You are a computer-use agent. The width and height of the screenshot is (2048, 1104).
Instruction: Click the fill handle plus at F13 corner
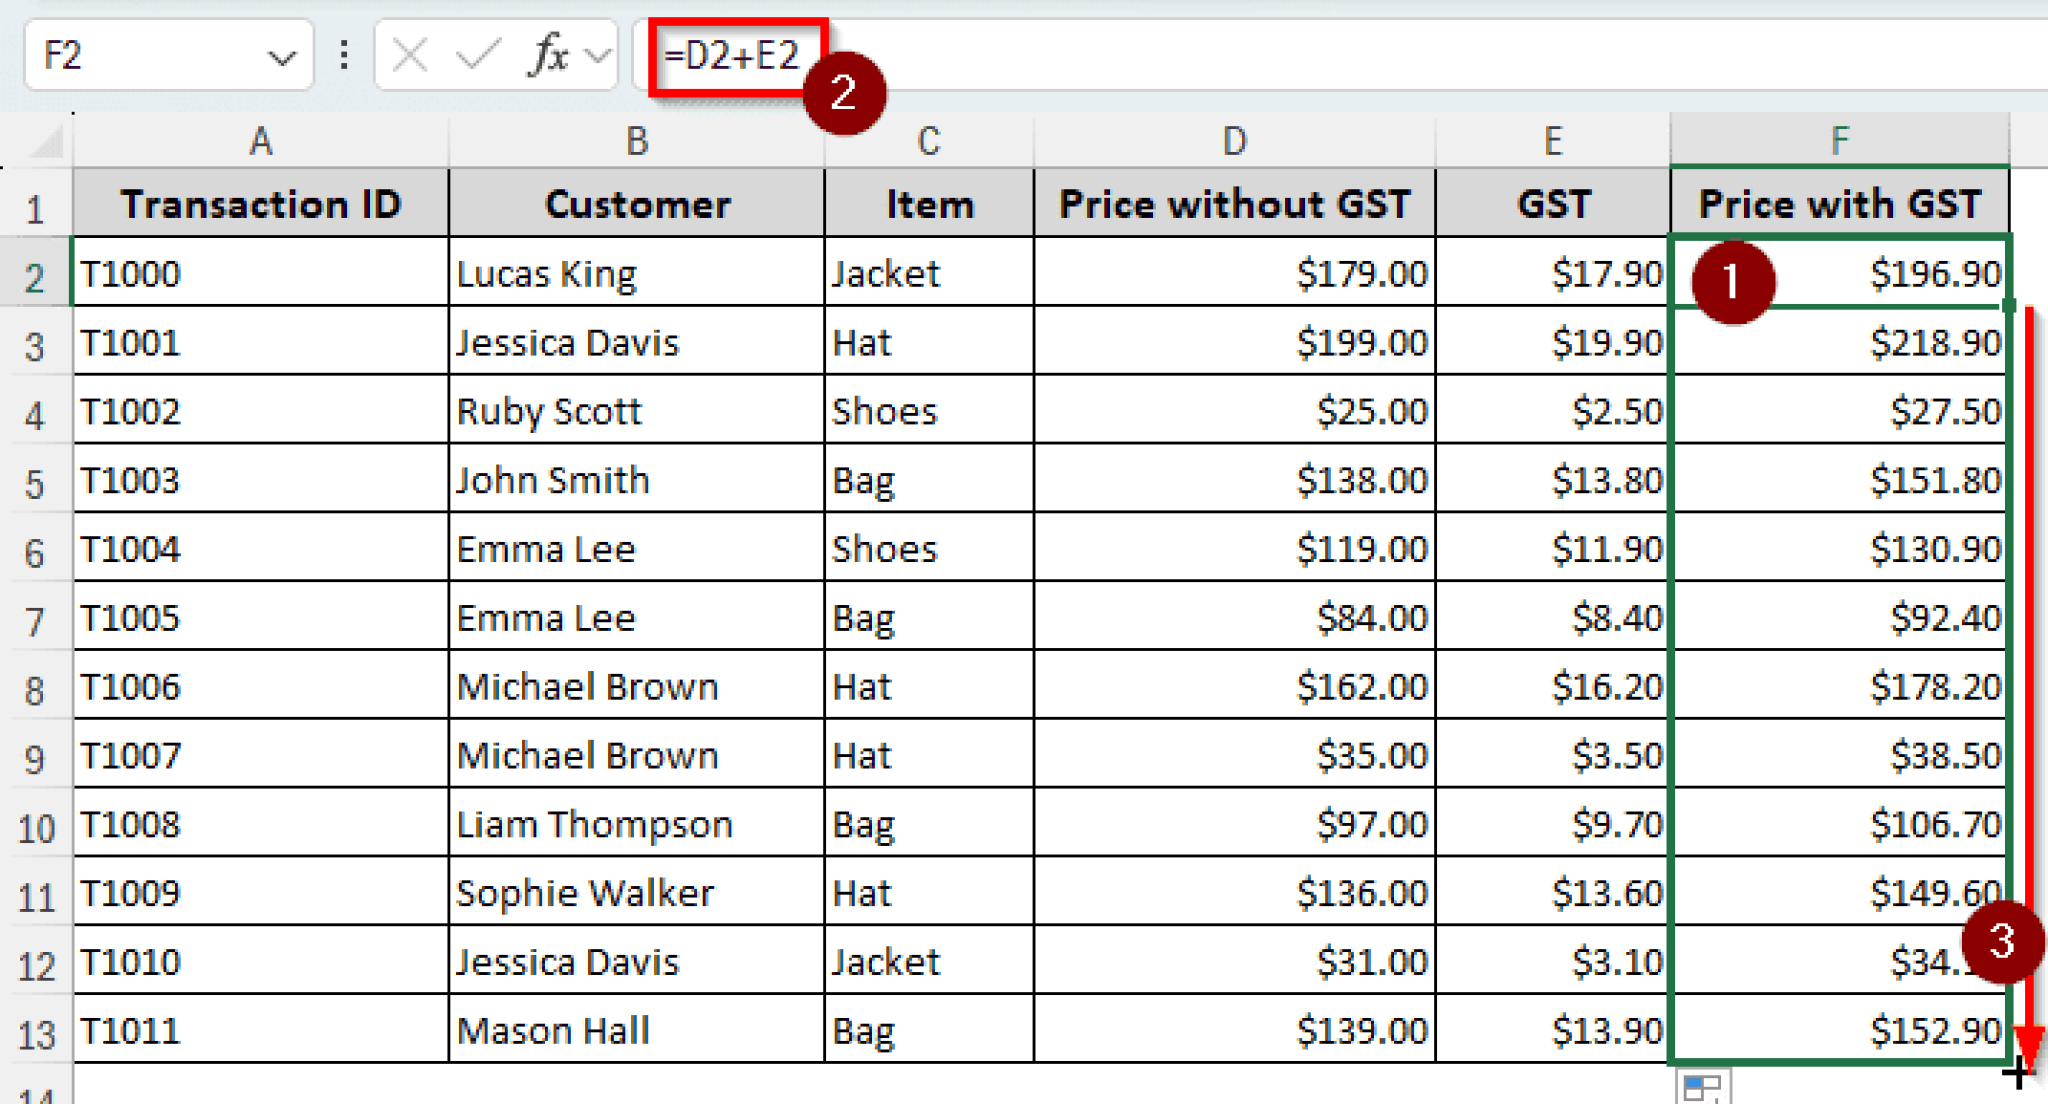[2020, 1070]
